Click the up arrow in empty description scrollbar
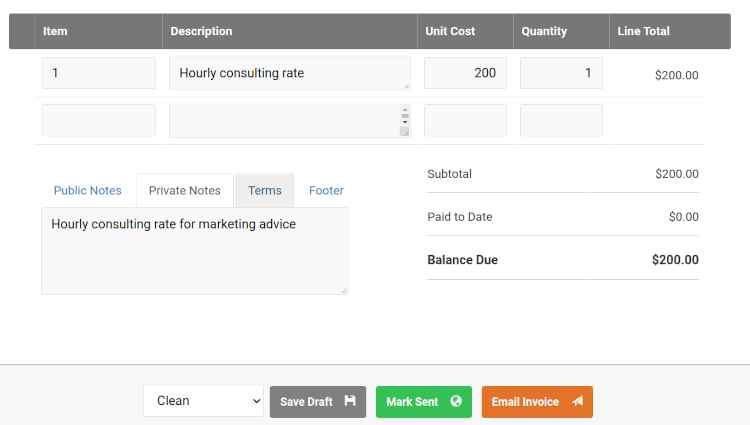This screenshot has width=750, height=425. (405, 110)
